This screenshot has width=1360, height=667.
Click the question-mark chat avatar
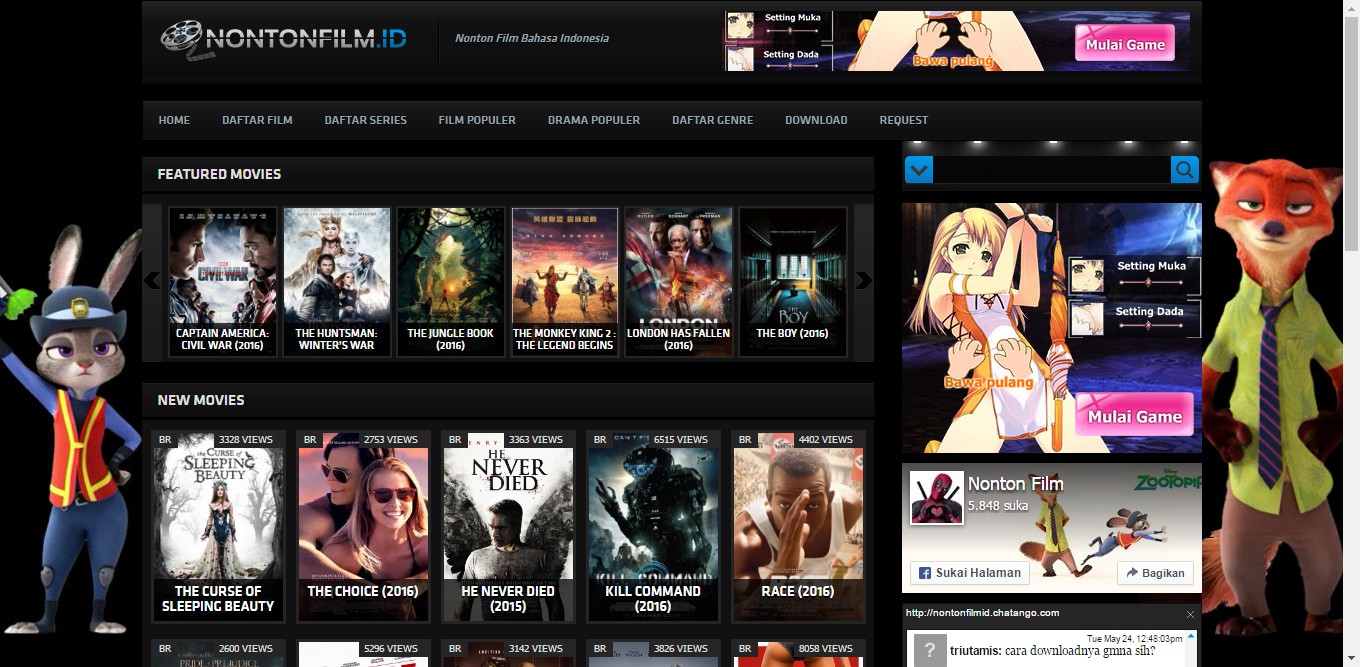point(929,650)
